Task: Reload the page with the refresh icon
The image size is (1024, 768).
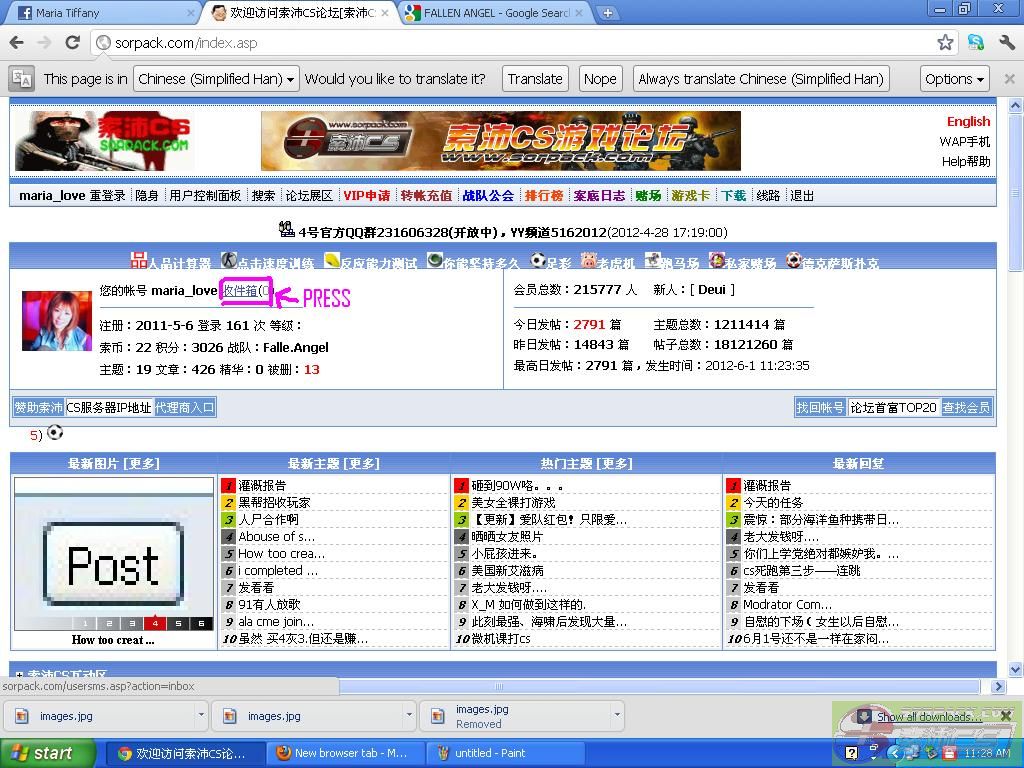Action: click(x=72, y=42)
